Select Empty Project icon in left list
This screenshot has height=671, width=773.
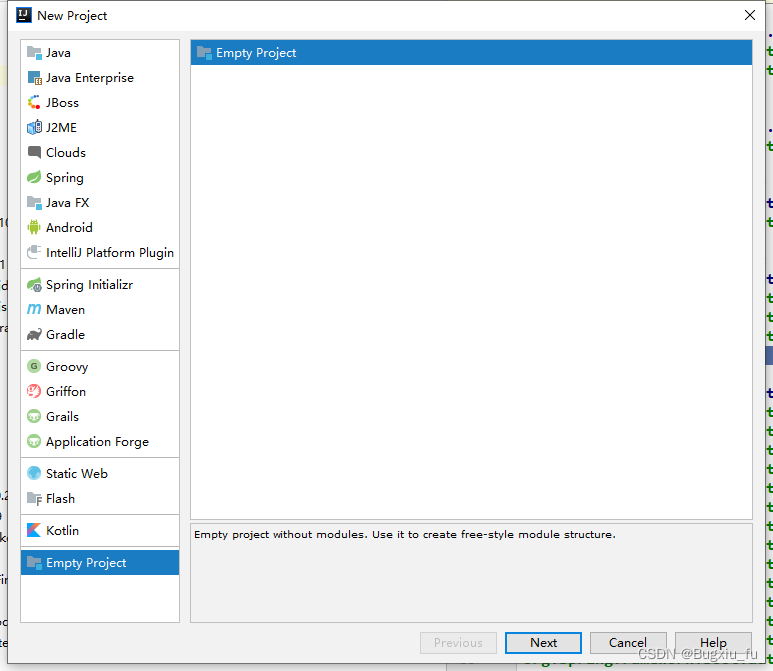point(34,563)
